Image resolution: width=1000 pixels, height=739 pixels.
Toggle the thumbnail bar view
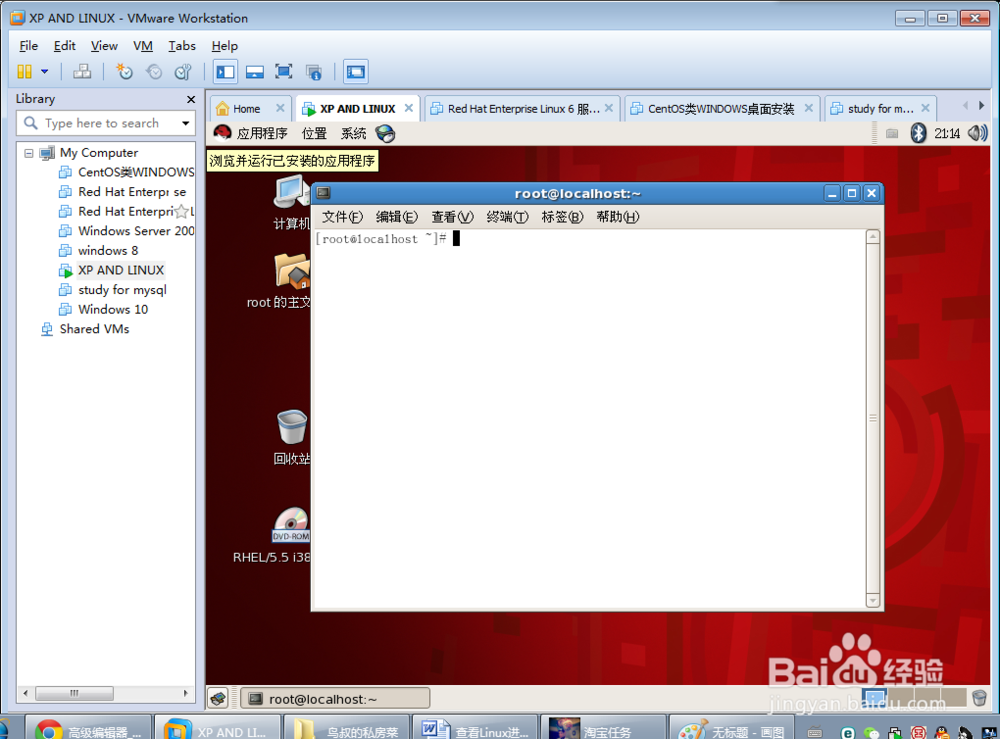pos(254,71)
